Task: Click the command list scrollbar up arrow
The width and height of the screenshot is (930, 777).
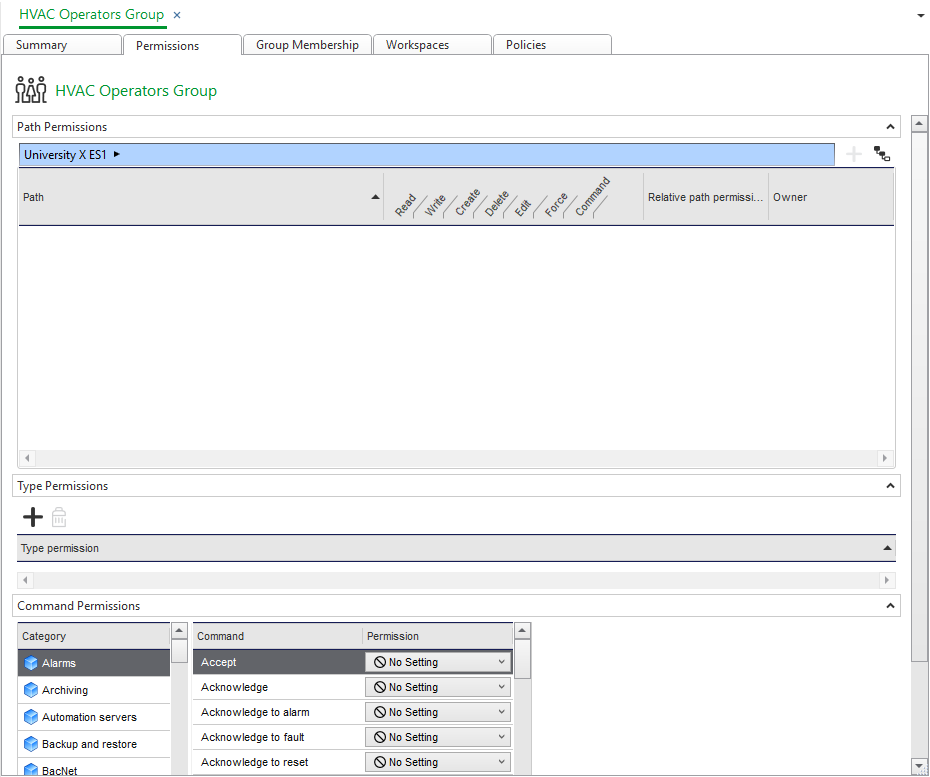Action: tap(522, 630)
